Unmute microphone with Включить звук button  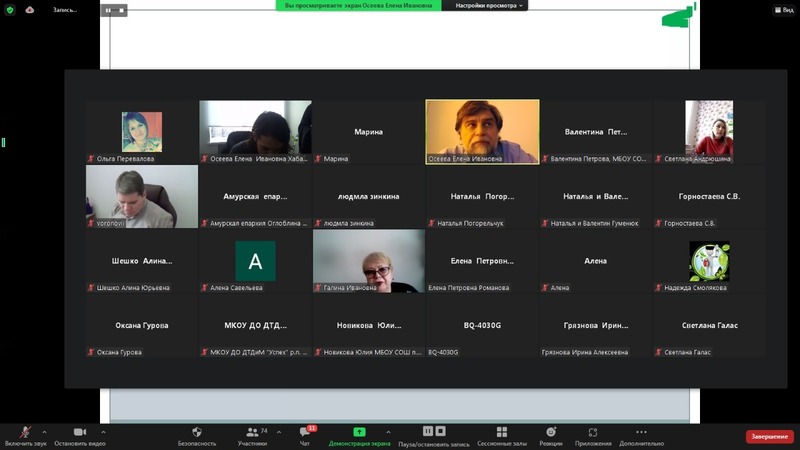click(25, 435)
